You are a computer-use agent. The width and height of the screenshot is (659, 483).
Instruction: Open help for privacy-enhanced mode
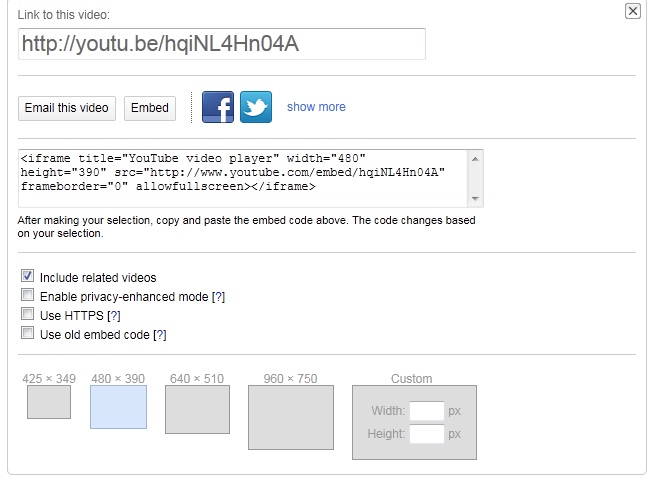pos(218,297)
